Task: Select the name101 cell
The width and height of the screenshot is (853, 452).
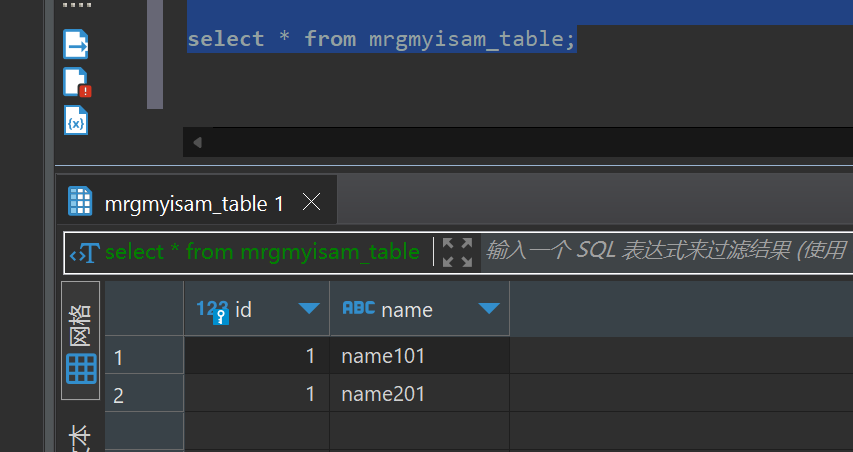Action: coord(419,357)
